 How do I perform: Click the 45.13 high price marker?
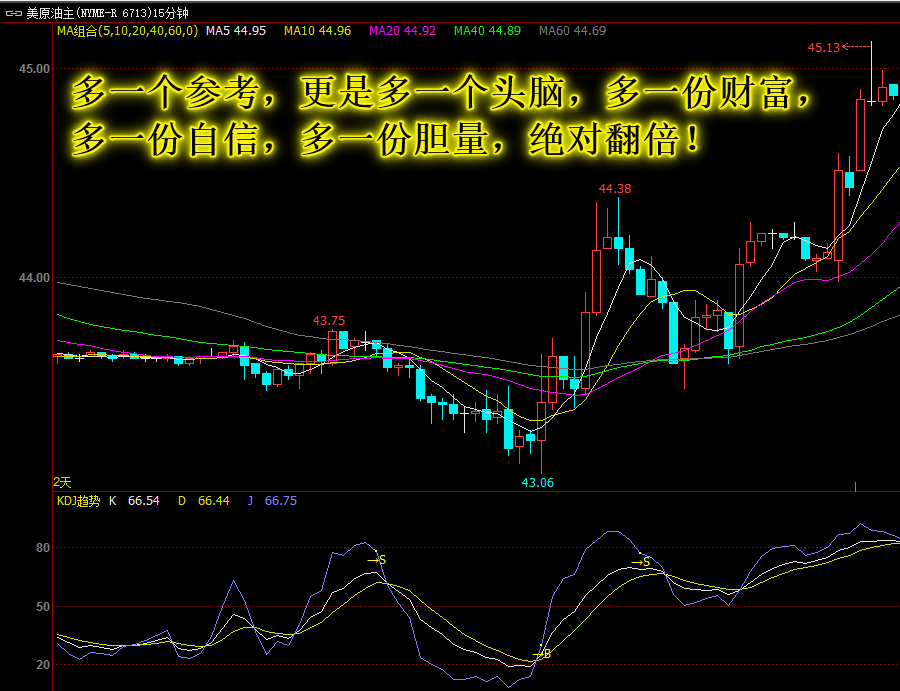coord(824,48)
